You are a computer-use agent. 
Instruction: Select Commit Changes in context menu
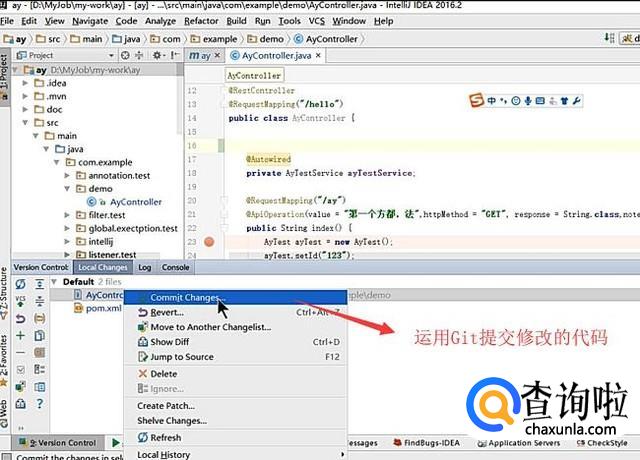point(236,297)
